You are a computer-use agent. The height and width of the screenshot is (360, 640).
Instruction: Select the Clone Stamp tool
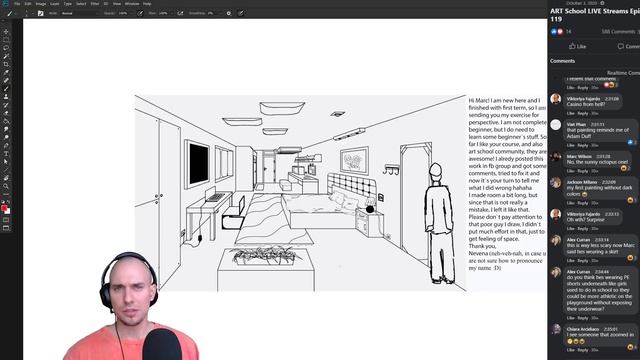click(6, 97)
